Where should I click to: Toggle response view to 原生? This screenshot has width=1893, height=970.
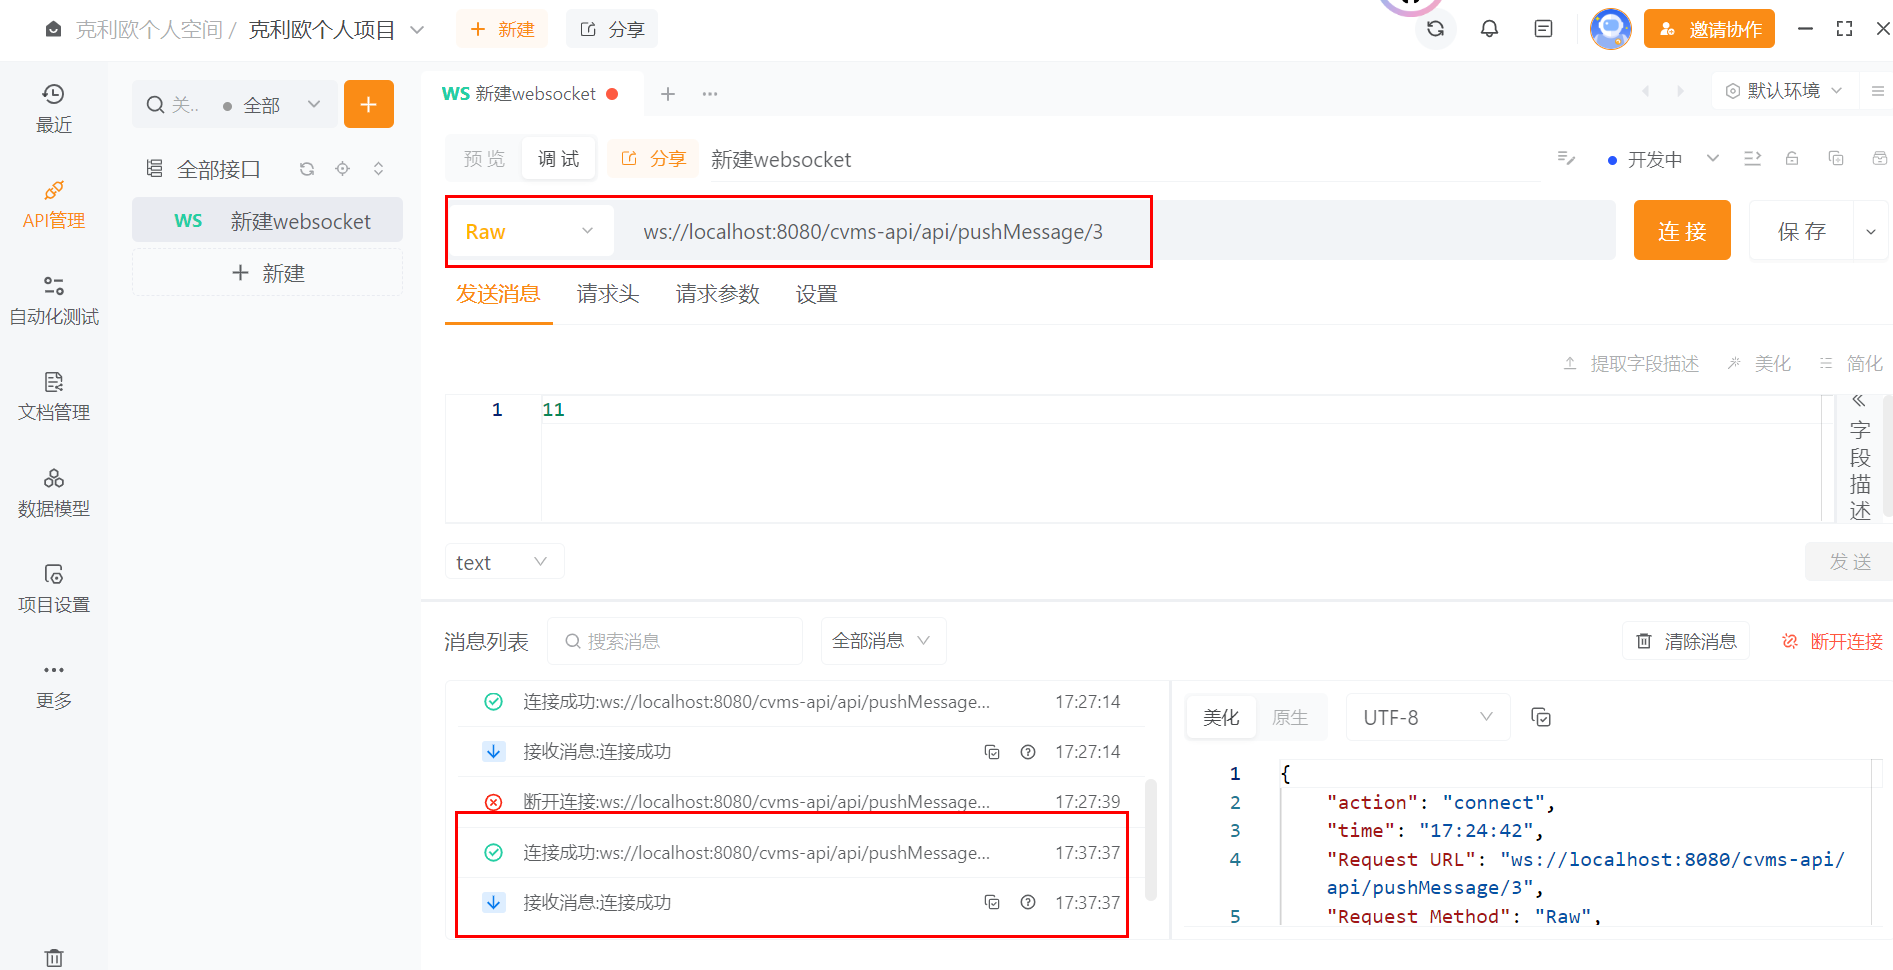click(x=1290, y=717)
